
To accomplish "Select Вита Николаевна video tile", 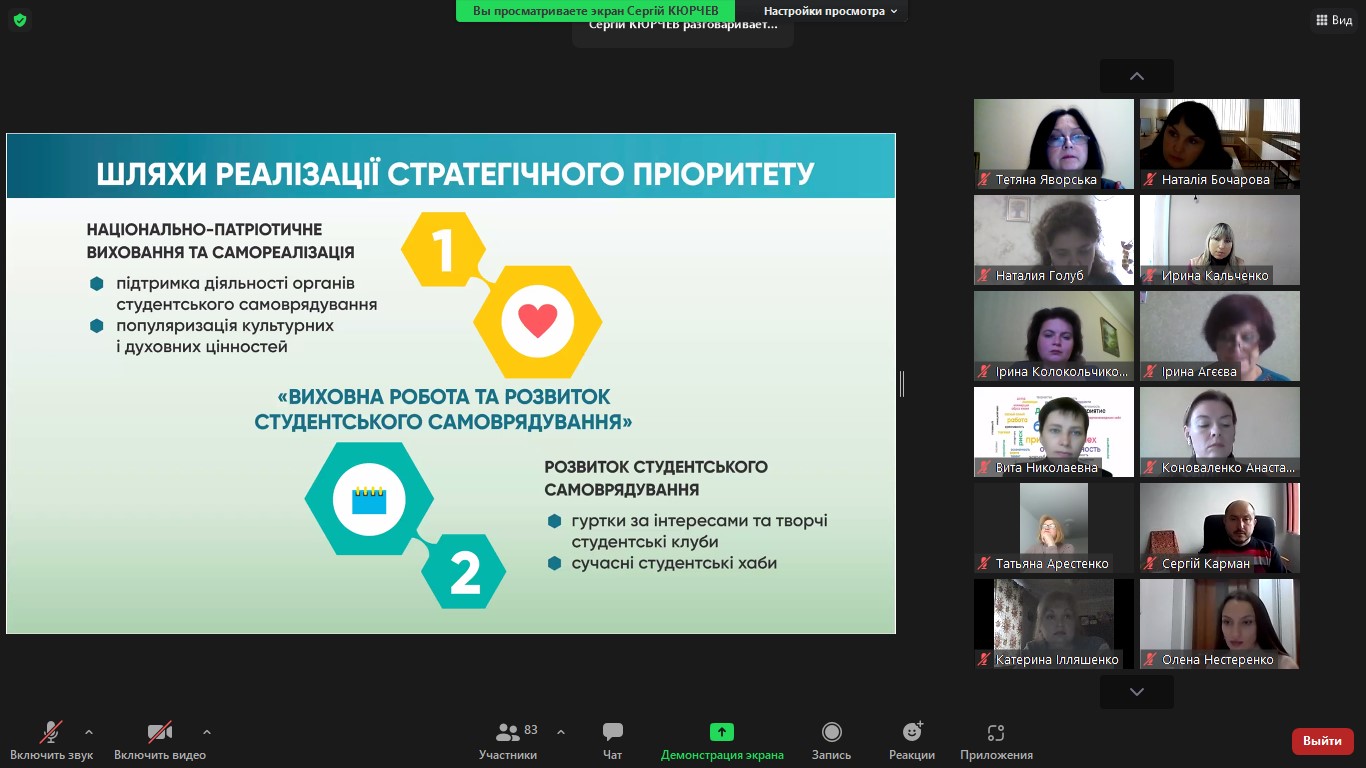I will click(x=1054, y=432).
